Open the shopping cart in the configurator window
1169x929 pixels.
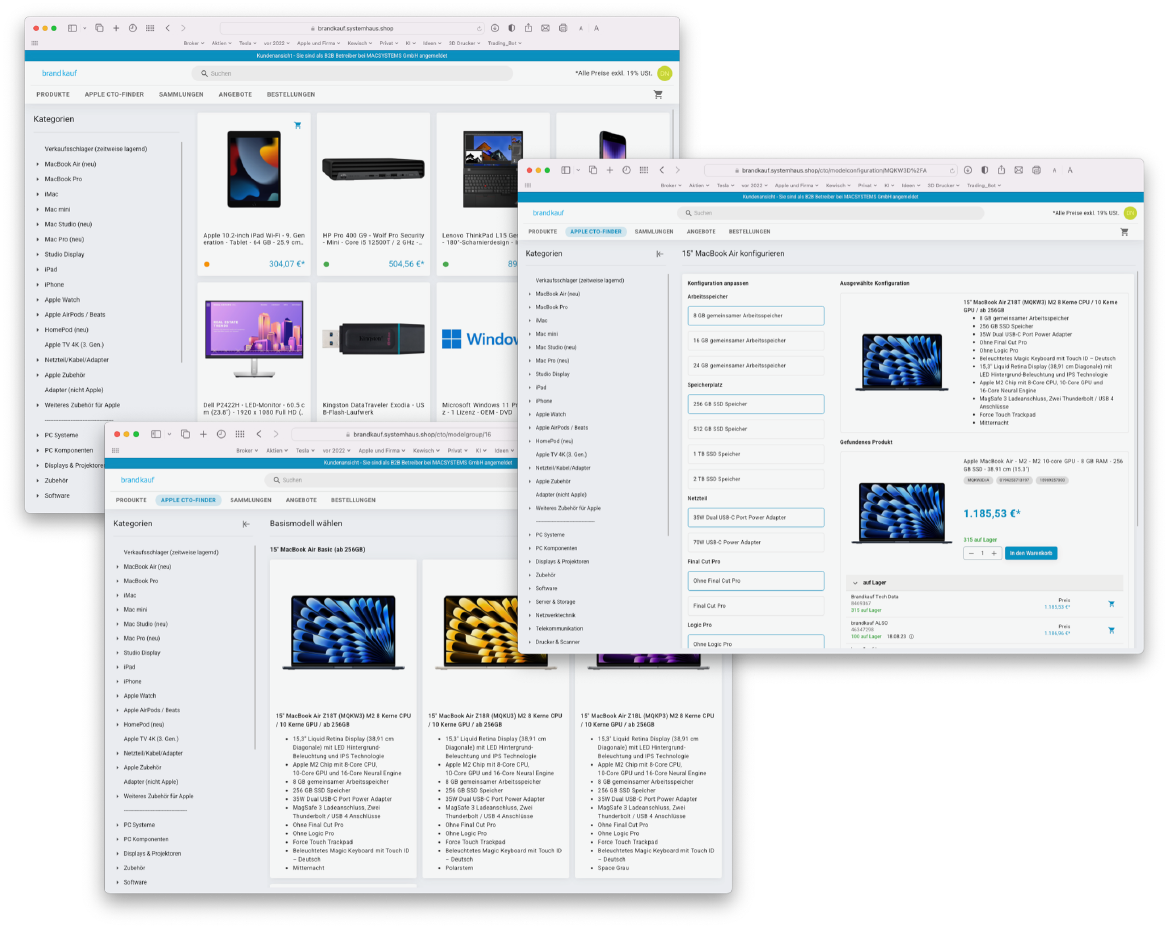[x=1124, y=232]
